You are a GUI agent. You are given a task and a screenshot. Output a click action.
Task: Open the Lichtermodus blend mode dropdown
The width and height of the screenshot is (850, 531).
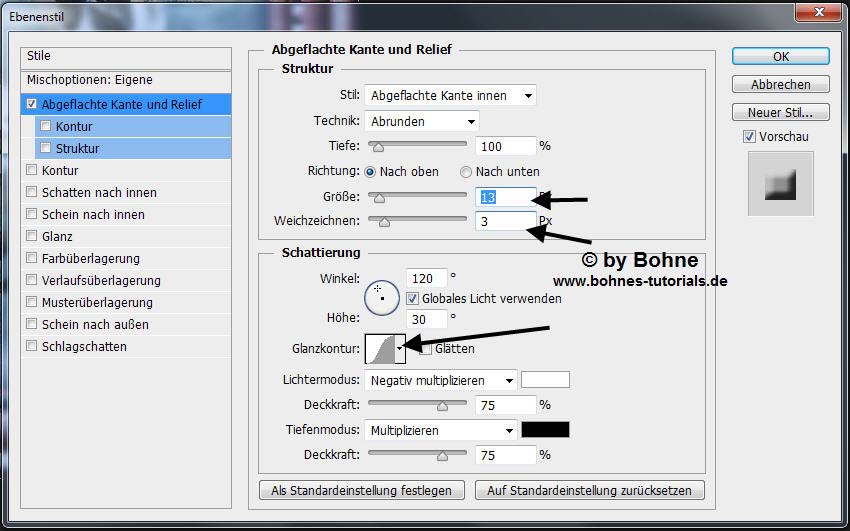[x=440, y=380]
